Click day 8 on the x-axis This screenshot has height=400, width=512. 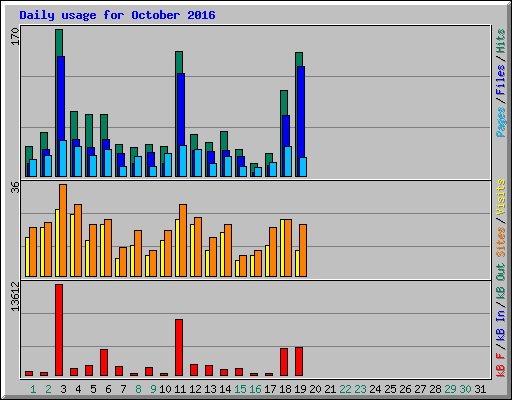[x=138, y=389]
